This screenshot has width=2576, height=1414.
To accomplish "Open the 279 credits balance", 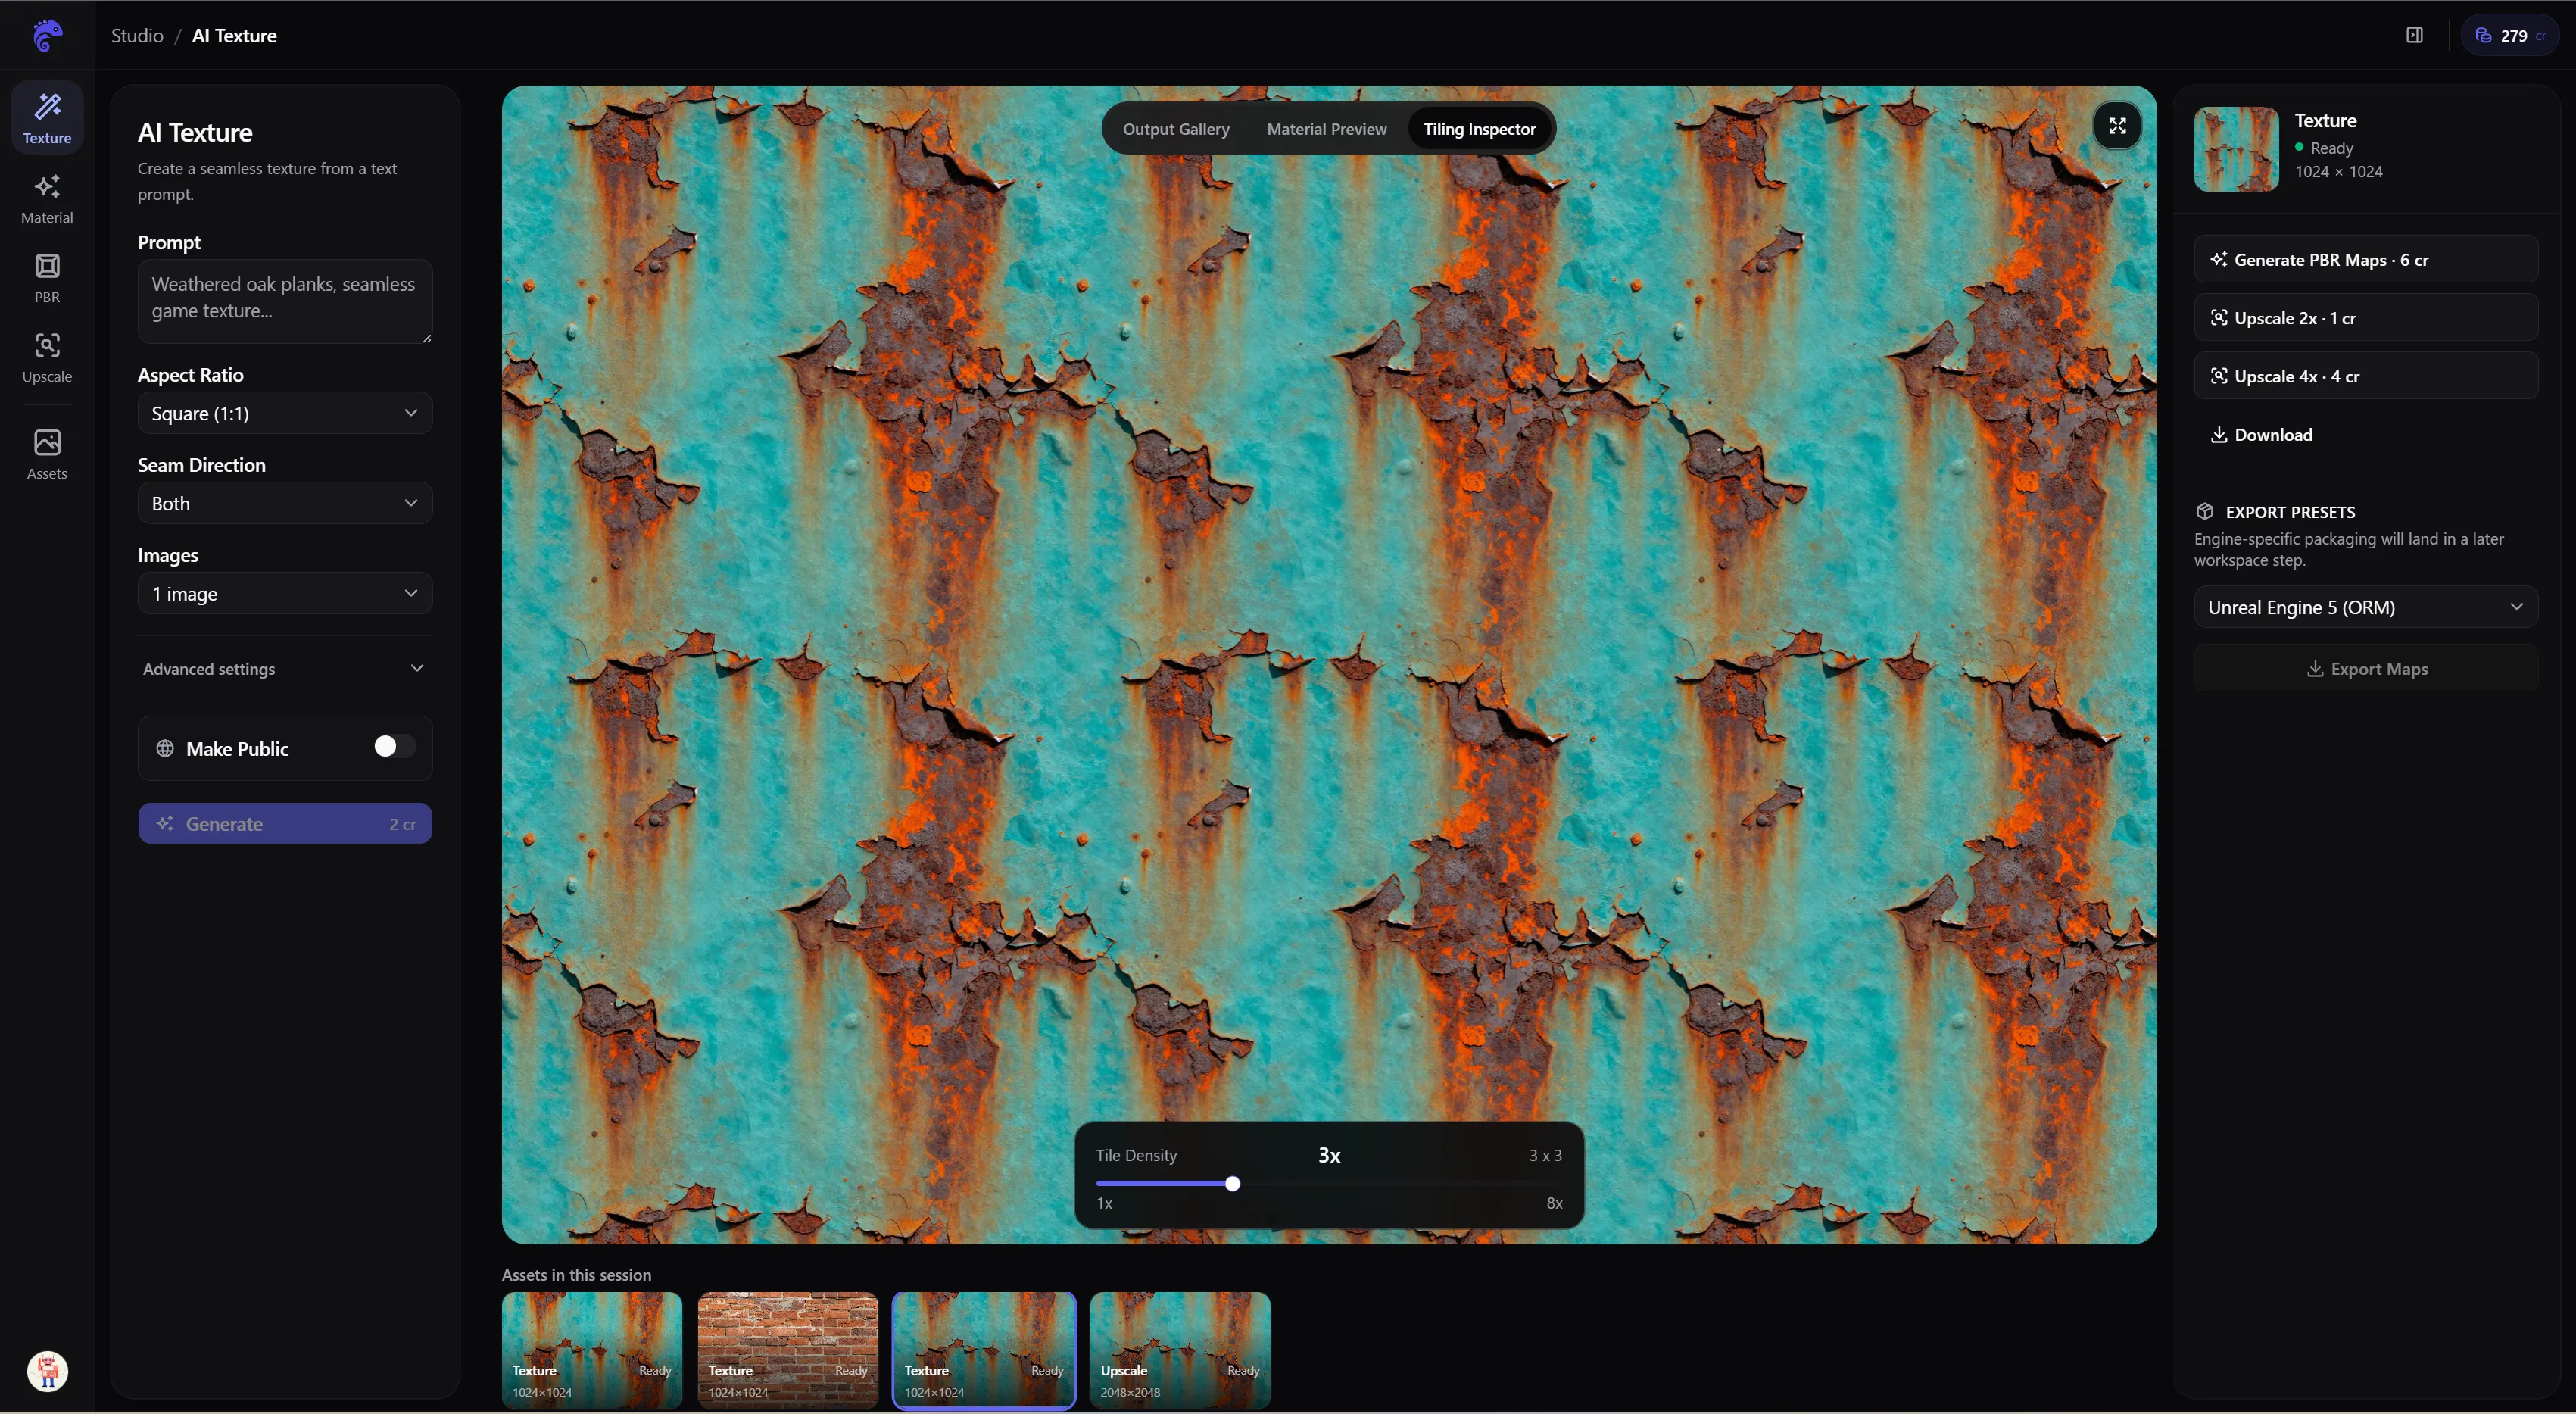I will click(x=2510, y=35).
